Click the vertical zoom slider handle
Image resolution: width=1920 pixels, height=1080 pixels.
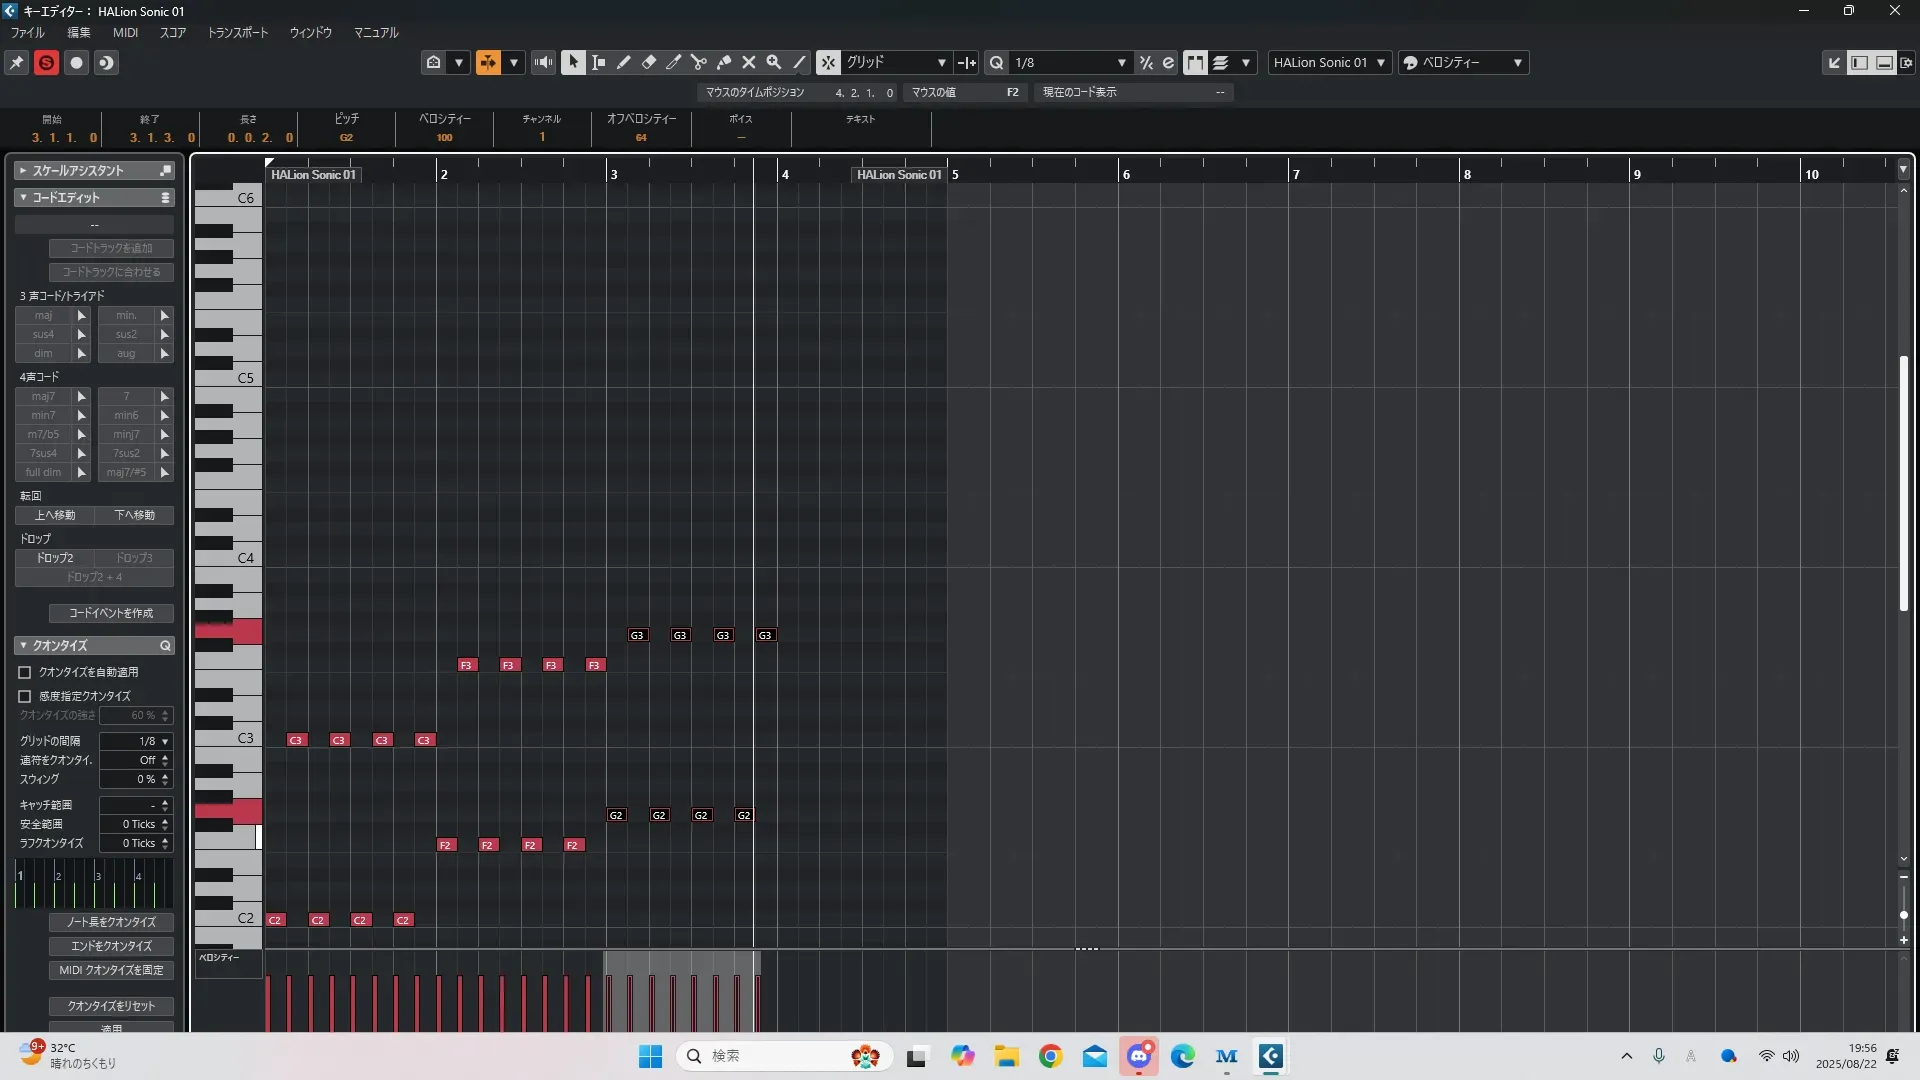(x=1903, y=915)
